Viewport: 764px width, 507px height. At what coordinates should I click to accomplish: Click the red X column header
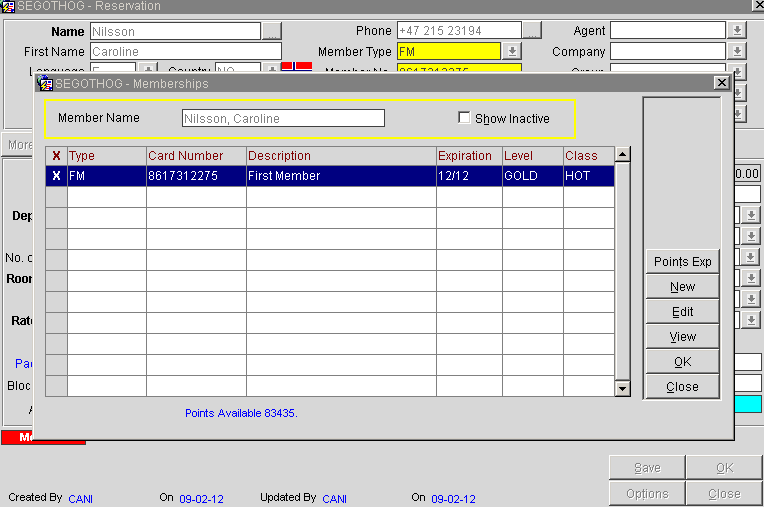[57, 156]
